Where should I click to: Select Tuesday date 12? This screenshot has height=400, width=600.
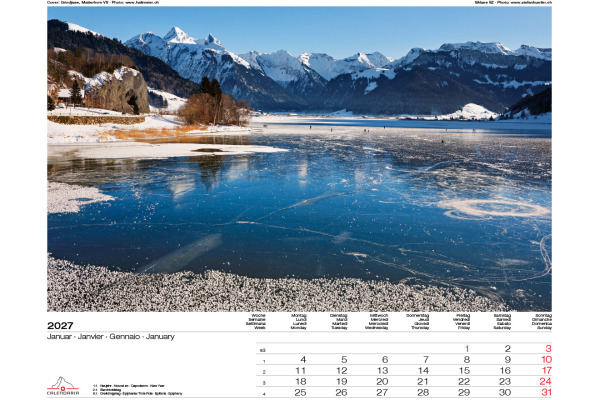342,371
